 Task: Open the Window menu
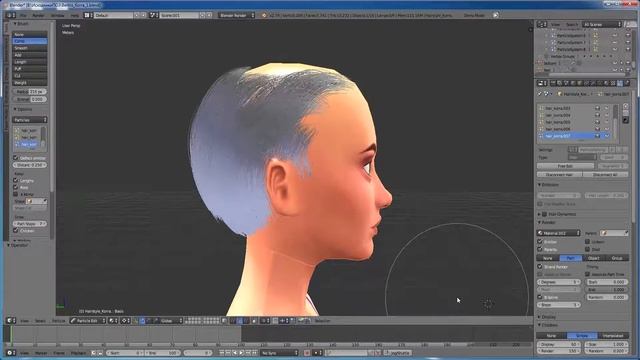[58, 15]
